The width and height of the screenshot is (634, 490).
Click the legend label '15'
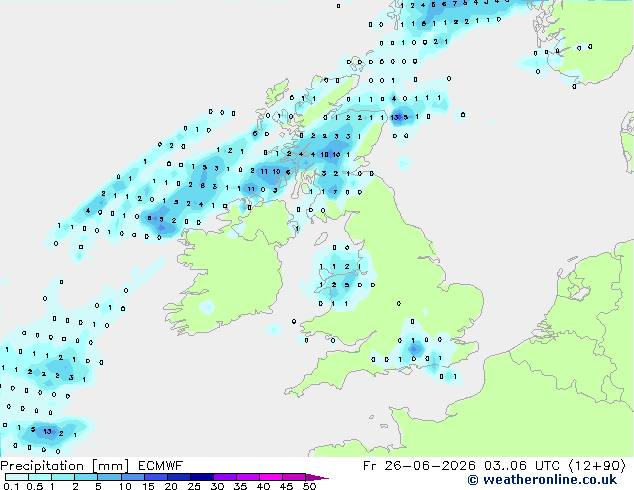coord(148,486)
